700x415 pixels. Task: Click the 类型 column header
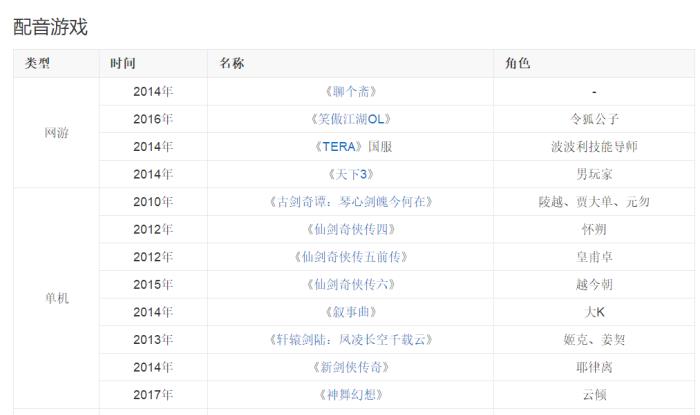point(38,63)
